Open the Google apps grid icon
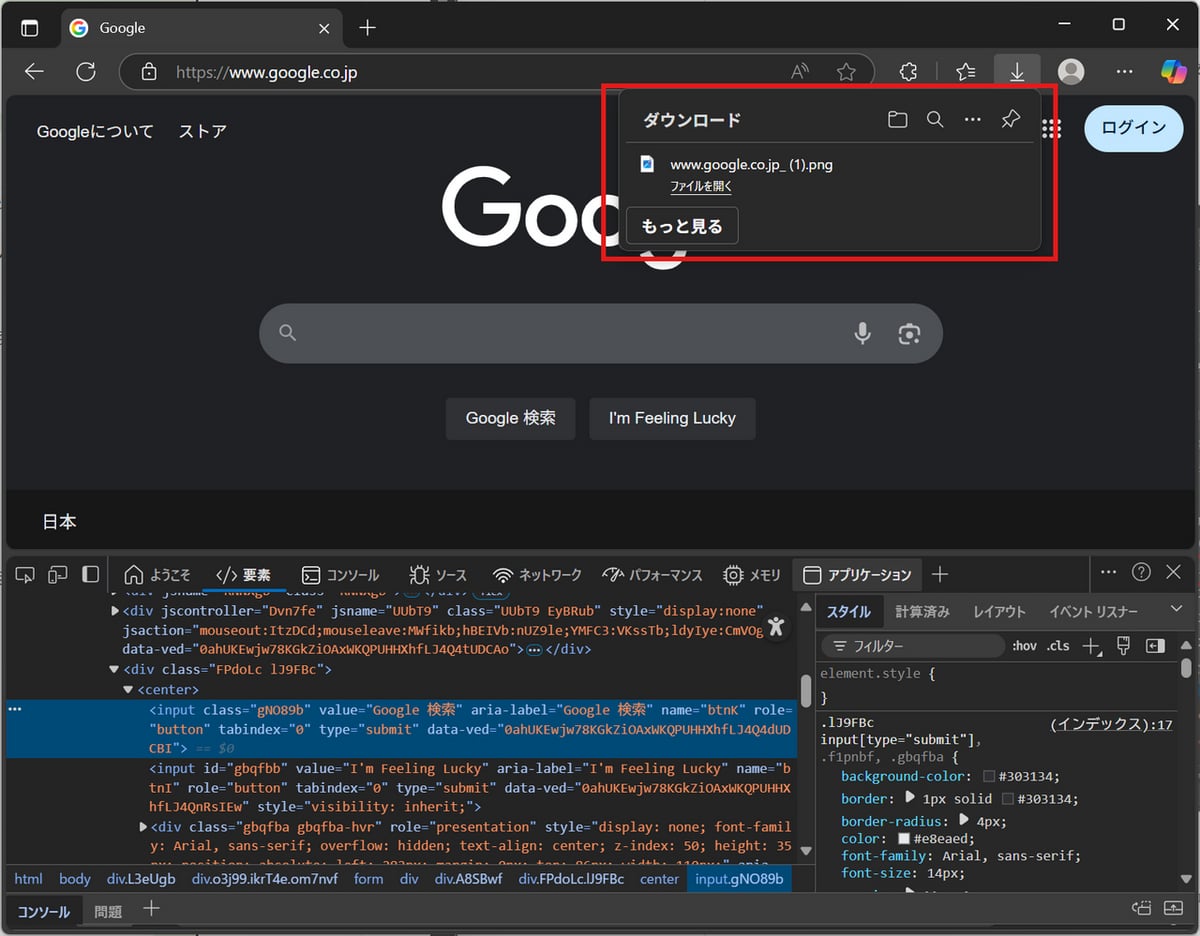This screenshot has width=1200, height=936. (1051, 128)
